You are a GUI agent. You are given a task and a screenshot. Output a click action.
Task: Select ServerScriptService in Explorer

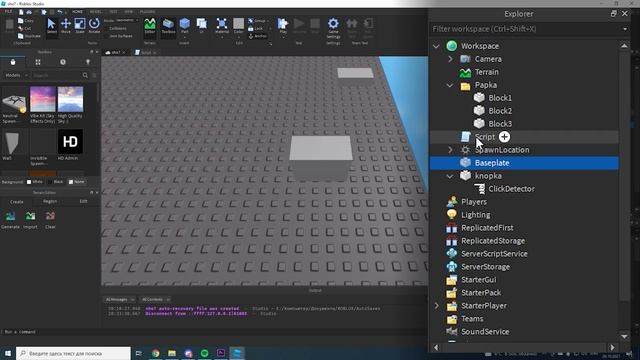pyautogui.click(x=494, y=254)
